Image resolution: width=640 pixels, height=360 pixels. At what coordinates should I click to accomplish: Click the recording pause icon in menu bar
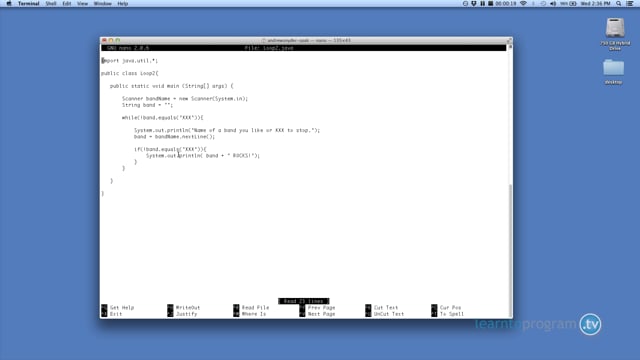(x=482, y=4)
